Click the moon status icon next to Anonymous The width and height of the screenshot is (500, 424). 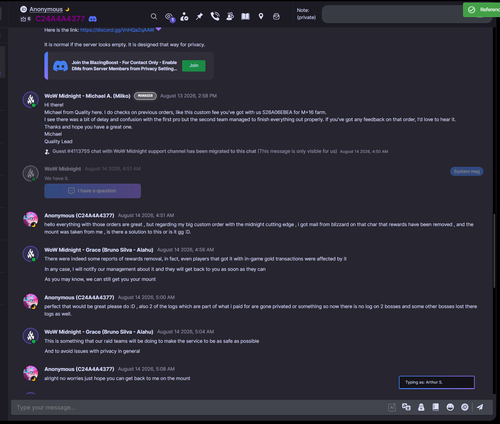tap(67, 9)
